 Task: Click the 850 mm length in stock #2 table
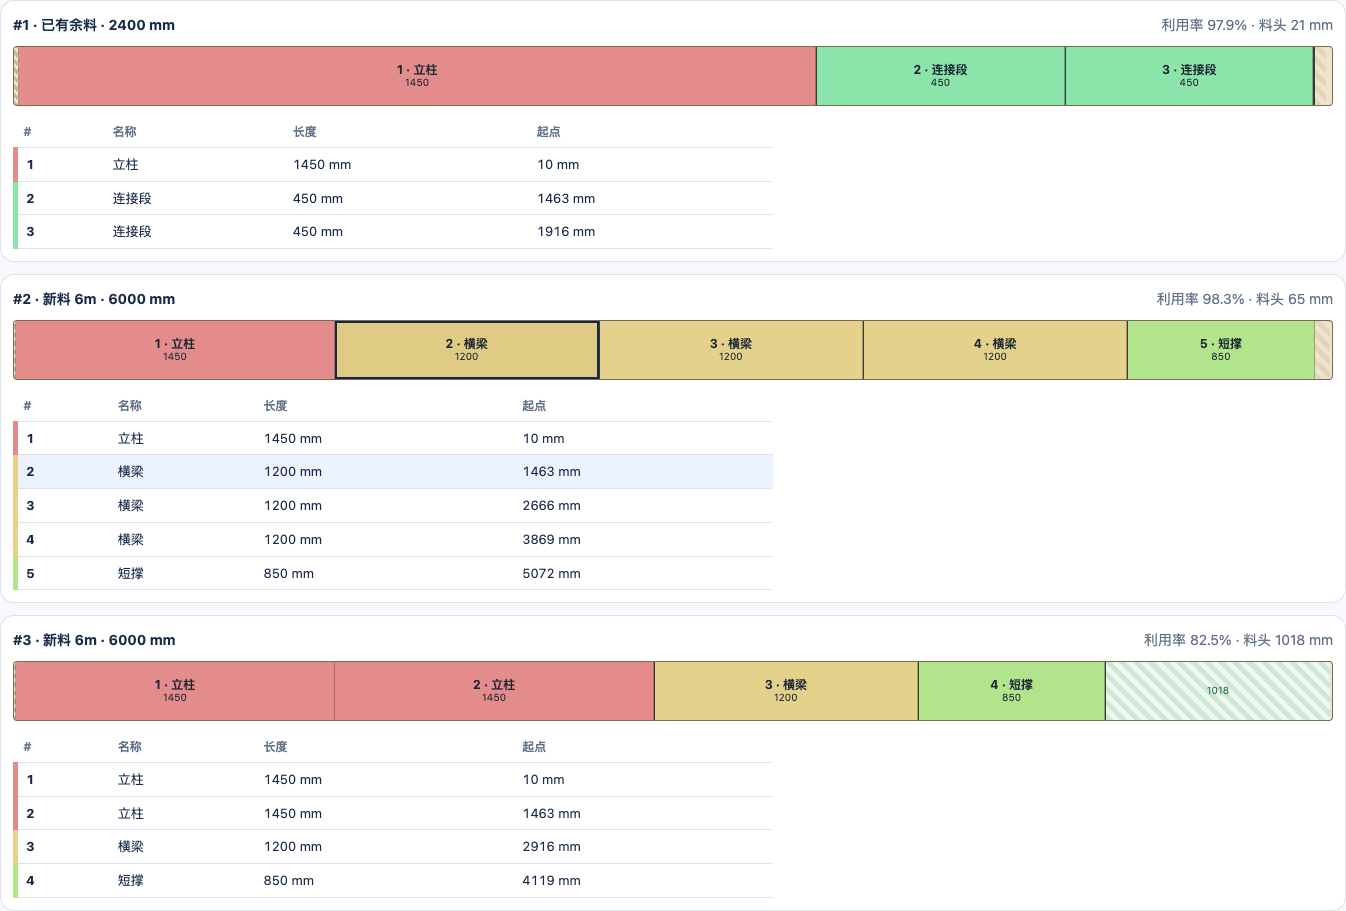289,573
